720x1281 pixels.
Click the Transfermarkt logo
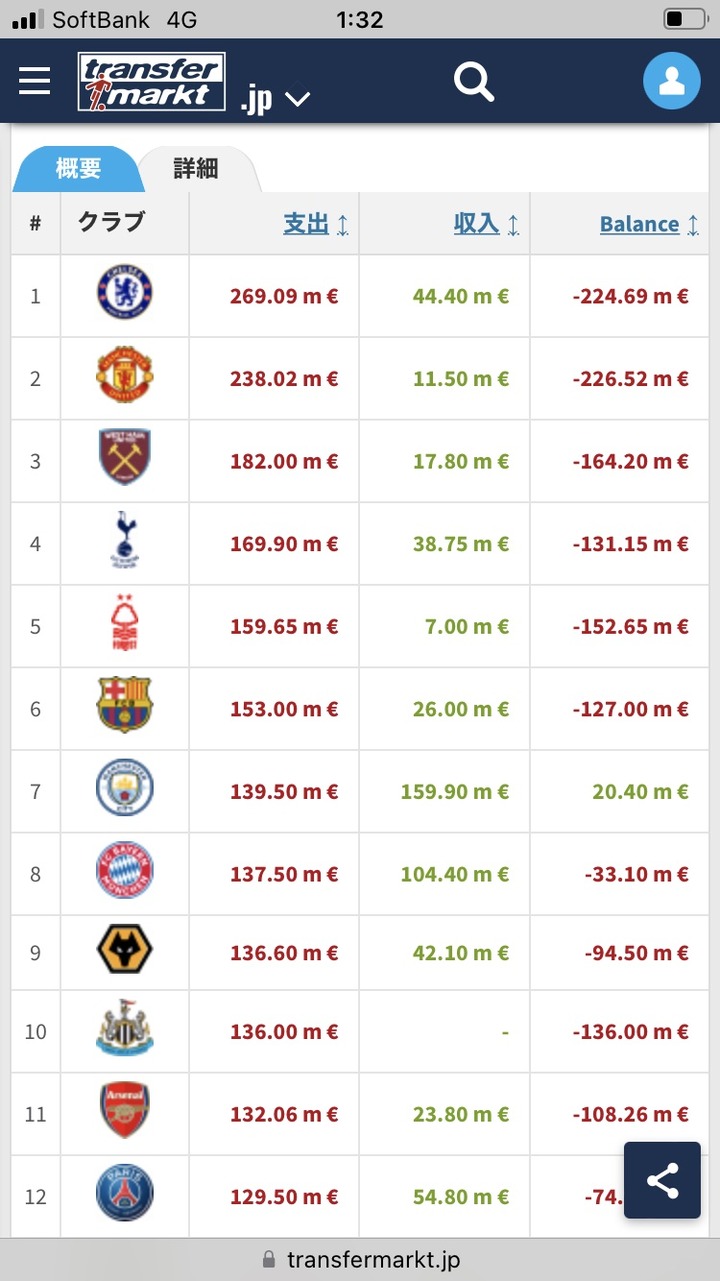[x=152, y=82]
